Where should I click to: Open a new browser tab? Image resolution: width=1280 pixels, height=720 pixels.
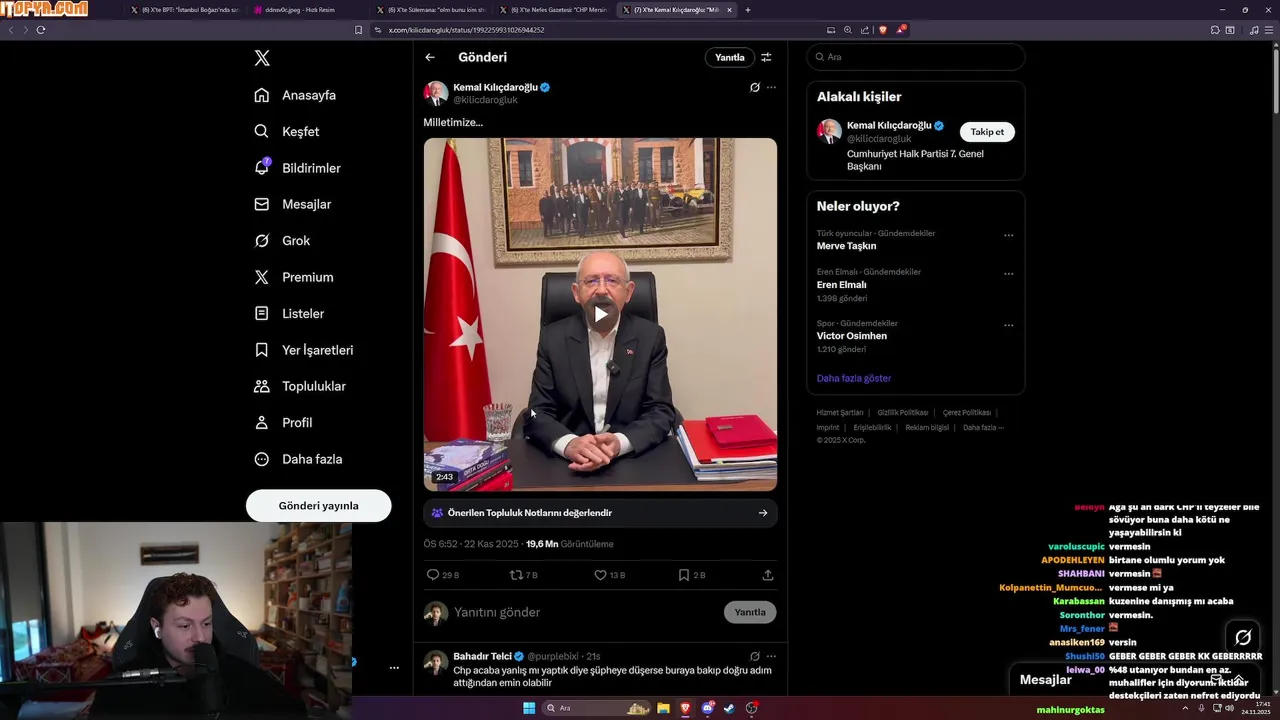pyautogui.click(x=748, y=10)
